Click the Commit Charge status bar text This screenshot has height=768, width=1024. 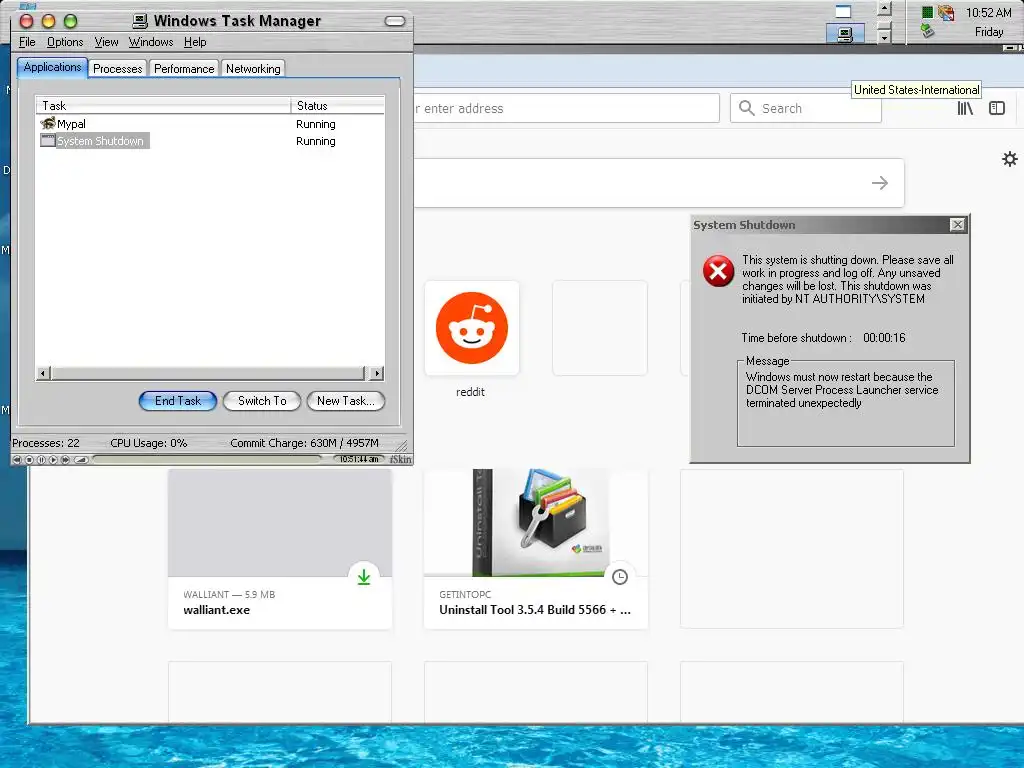304,443
